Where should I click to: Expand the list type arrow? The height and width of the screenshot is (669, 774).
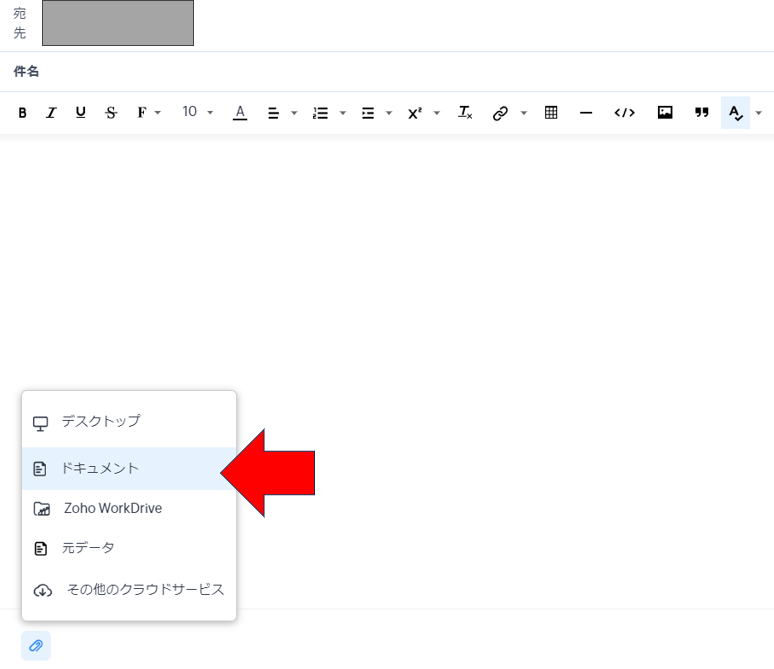click(x=343, y=113)
